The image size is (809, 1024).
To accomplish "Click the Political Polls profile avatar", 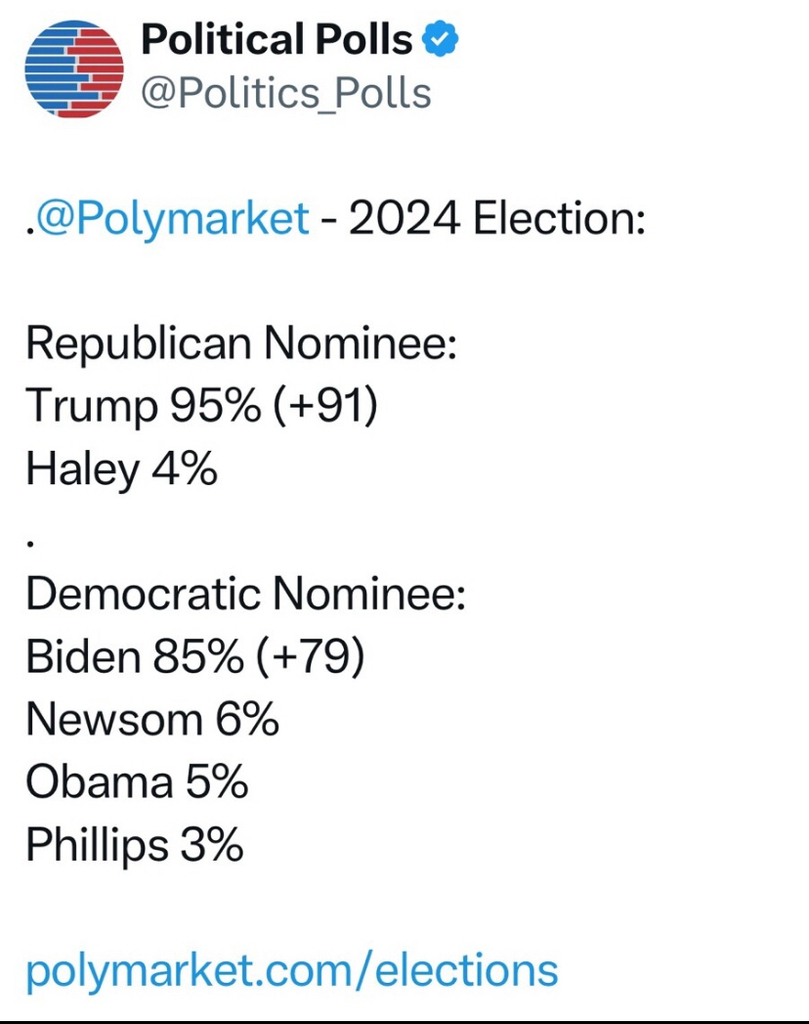I will pyautogui.click(x=72, y=68).
